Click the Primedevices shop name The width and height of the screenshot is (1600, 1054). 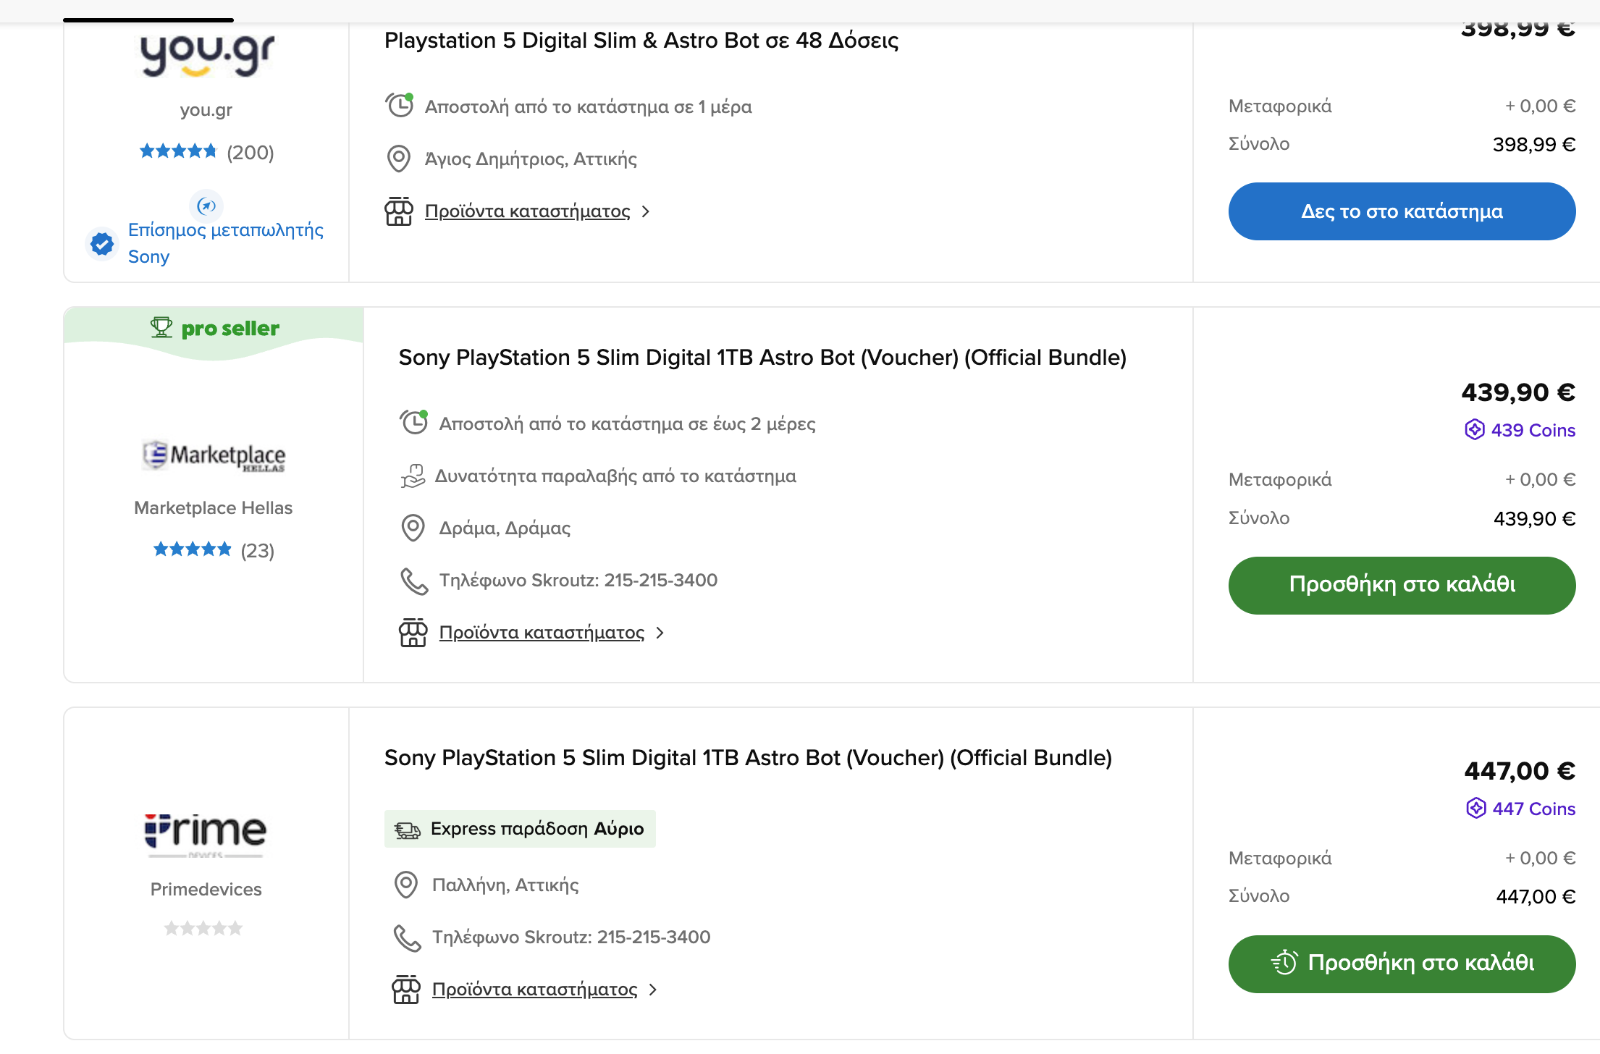click(x=206, y=889)
